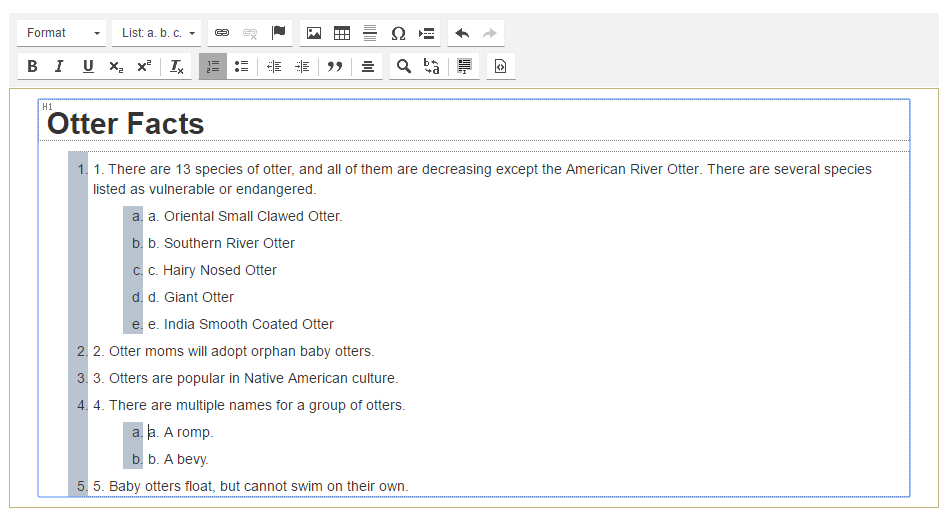This screenshot has height=522, width=951.
Task: Click the Unlink icon
Action: [x=250, y=33]
